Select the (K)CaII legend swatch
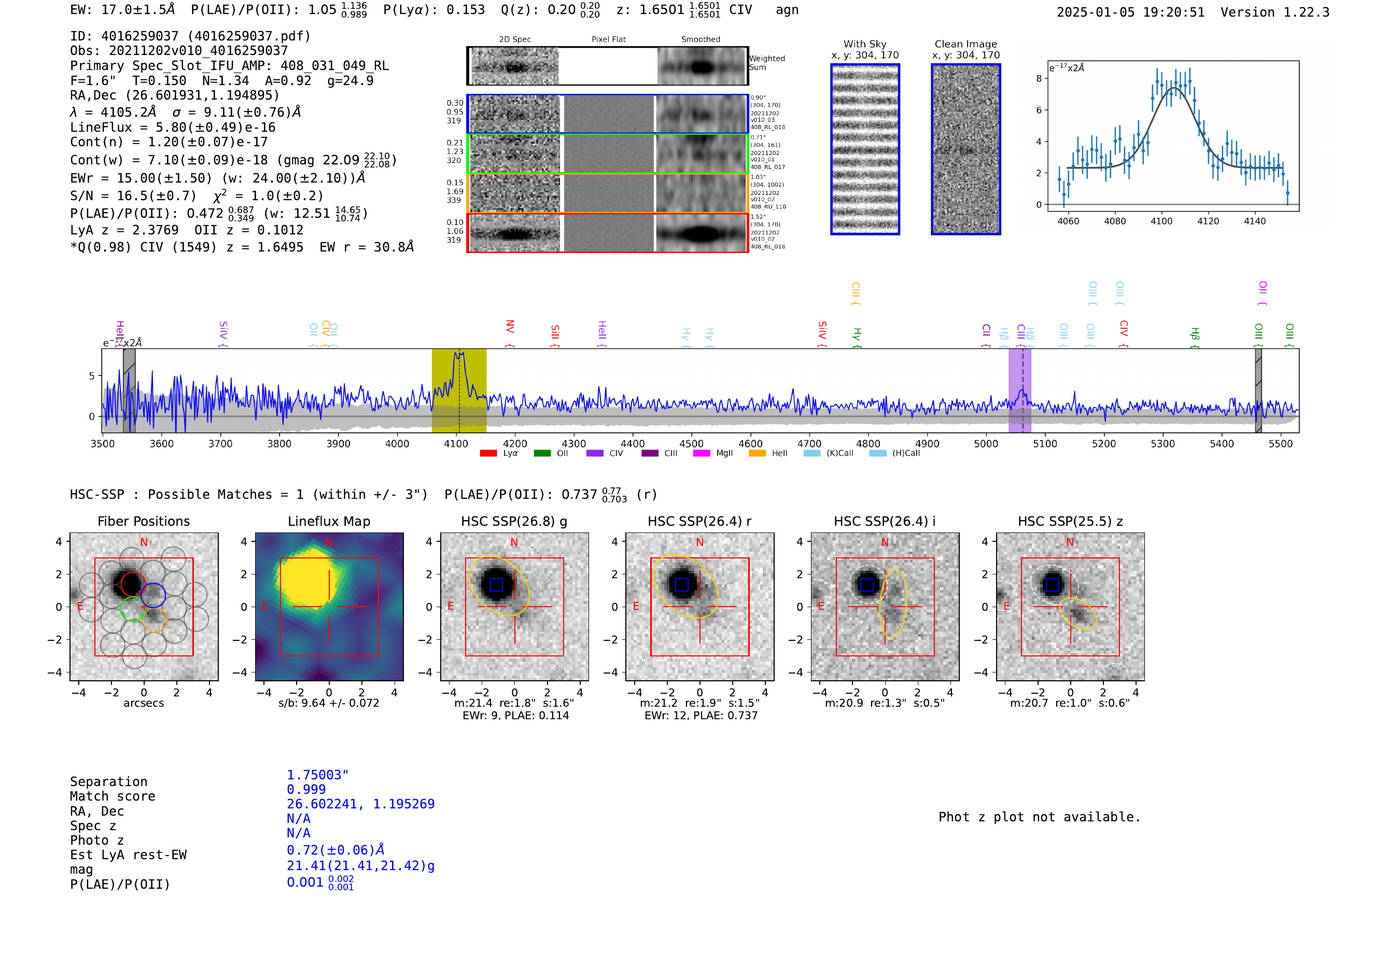The height and width of the screenshot is (953, 1400). 811,453
